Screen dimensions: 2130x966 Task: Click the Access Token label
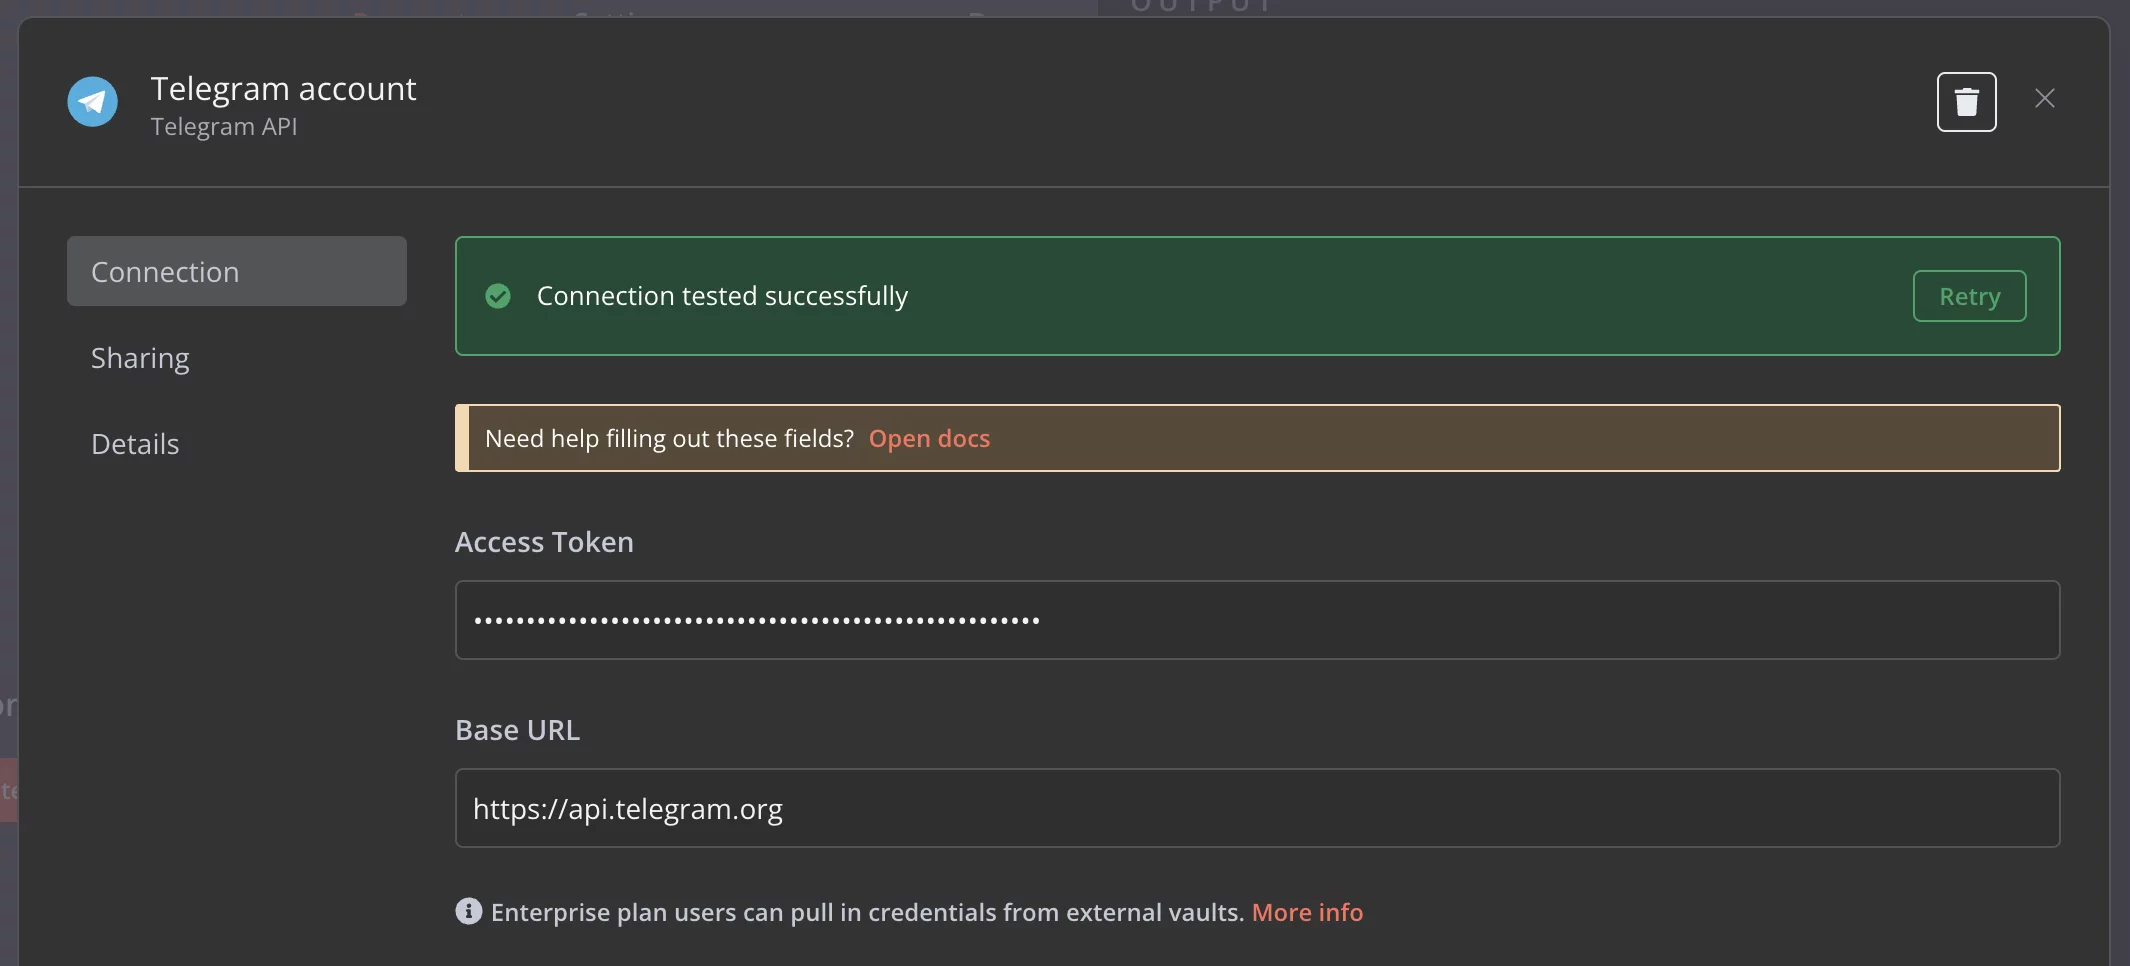(544, 542)
